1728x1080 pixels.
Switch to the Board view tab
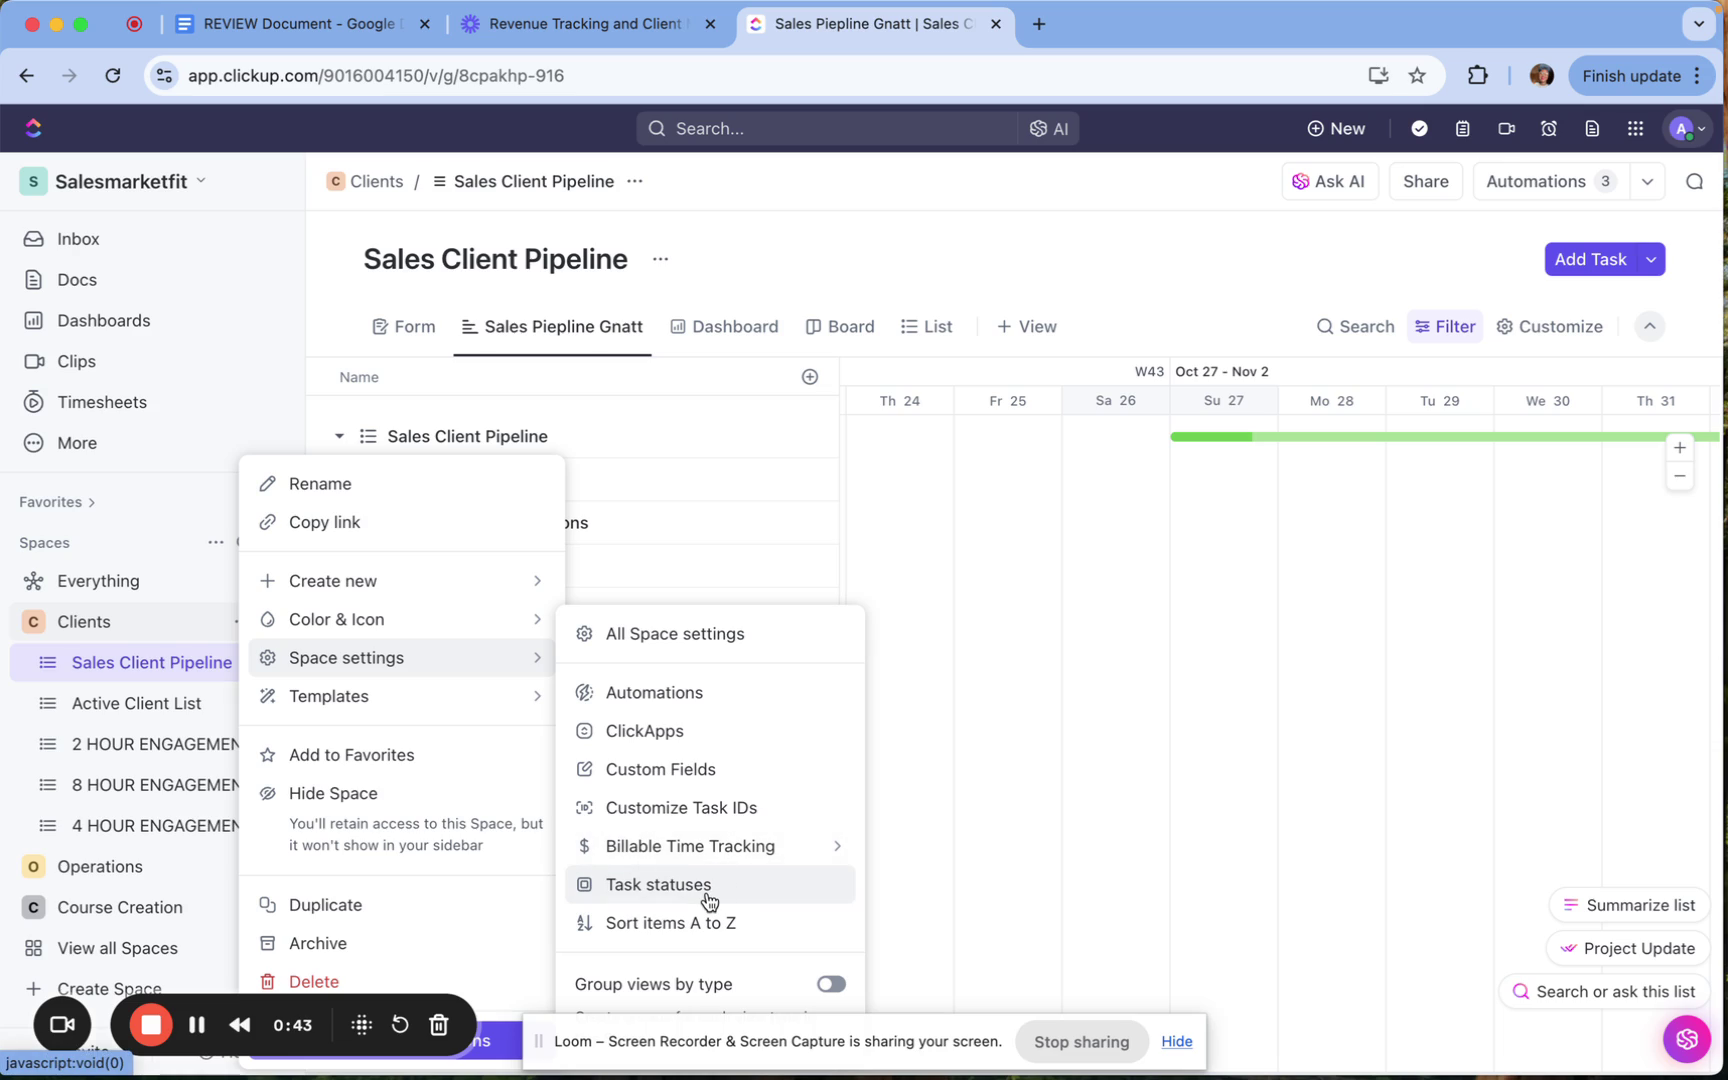pyautogui.click(x=840, y=327)
